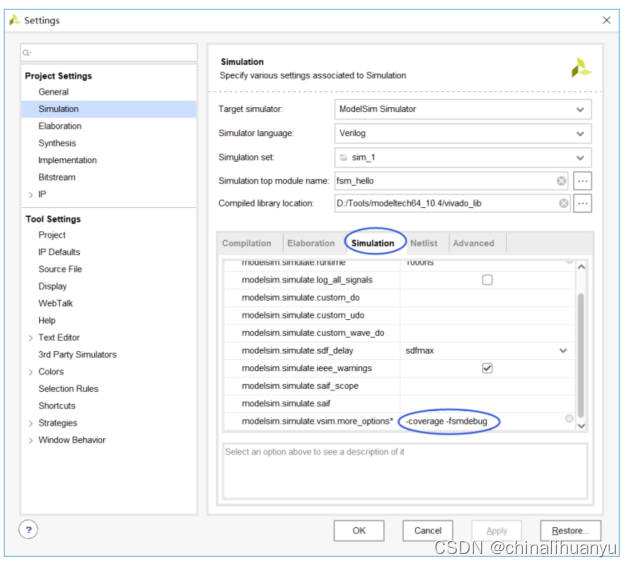The height and width of the screenshot is (567, 631).
Task: Select Elaboration in Project Settings tree
Action: pos(60,126)
